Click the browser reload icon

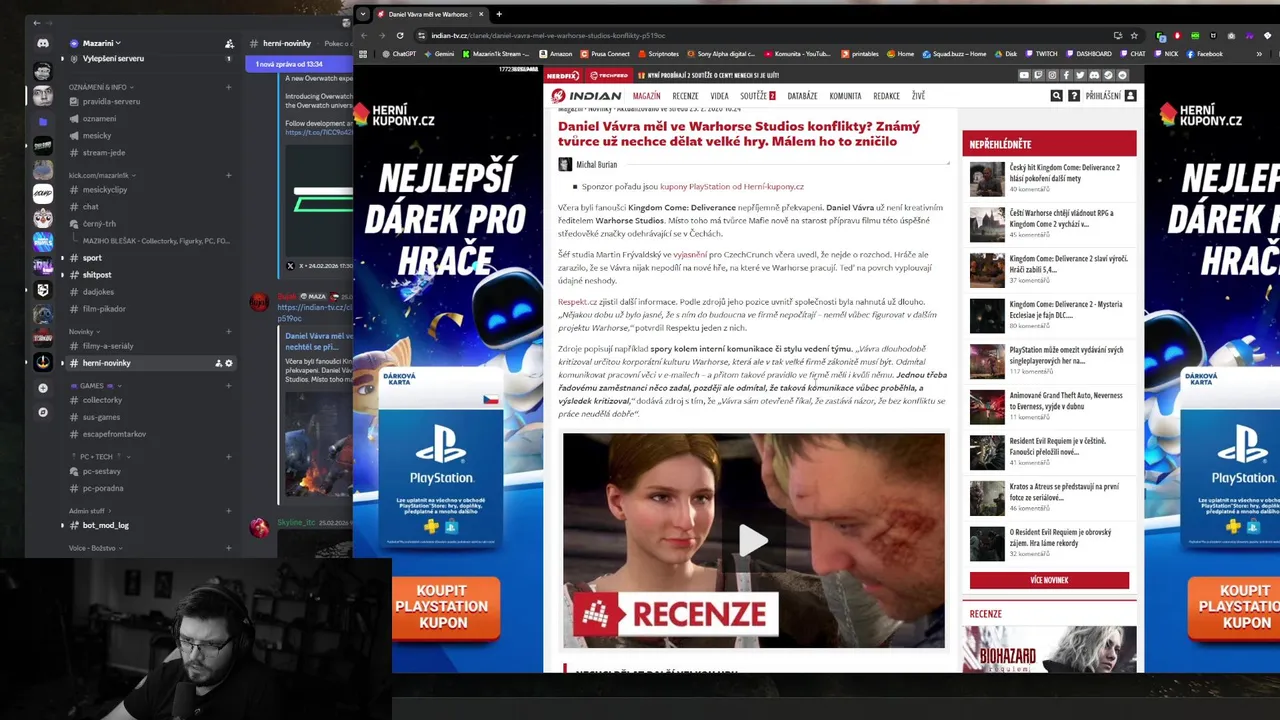399,35
